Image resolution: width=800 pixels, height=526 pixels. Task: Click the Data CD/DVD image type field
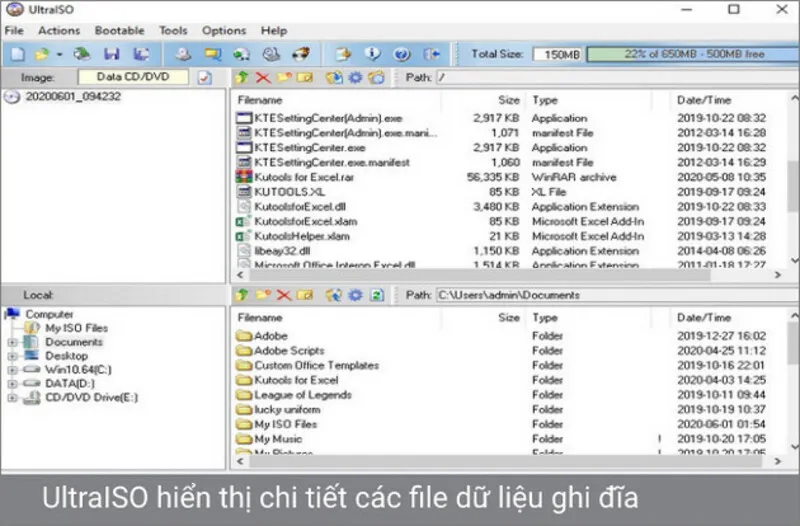[x=133, y=77]
